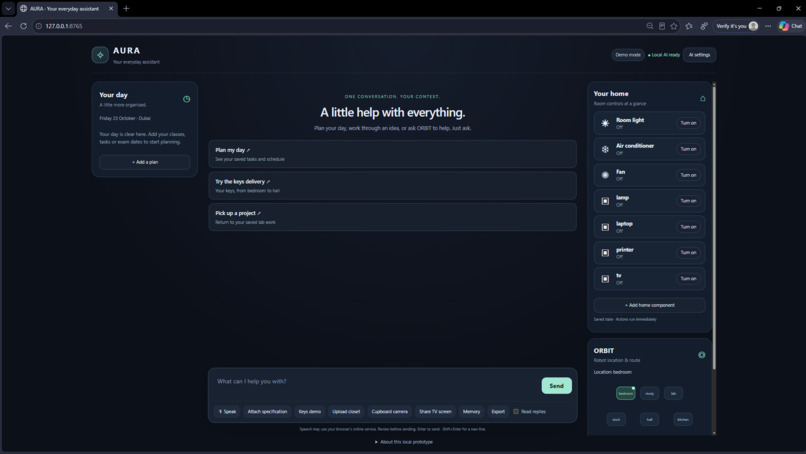Enable the Read replies checkbox
Screen dimensions: 806x454
516,411
